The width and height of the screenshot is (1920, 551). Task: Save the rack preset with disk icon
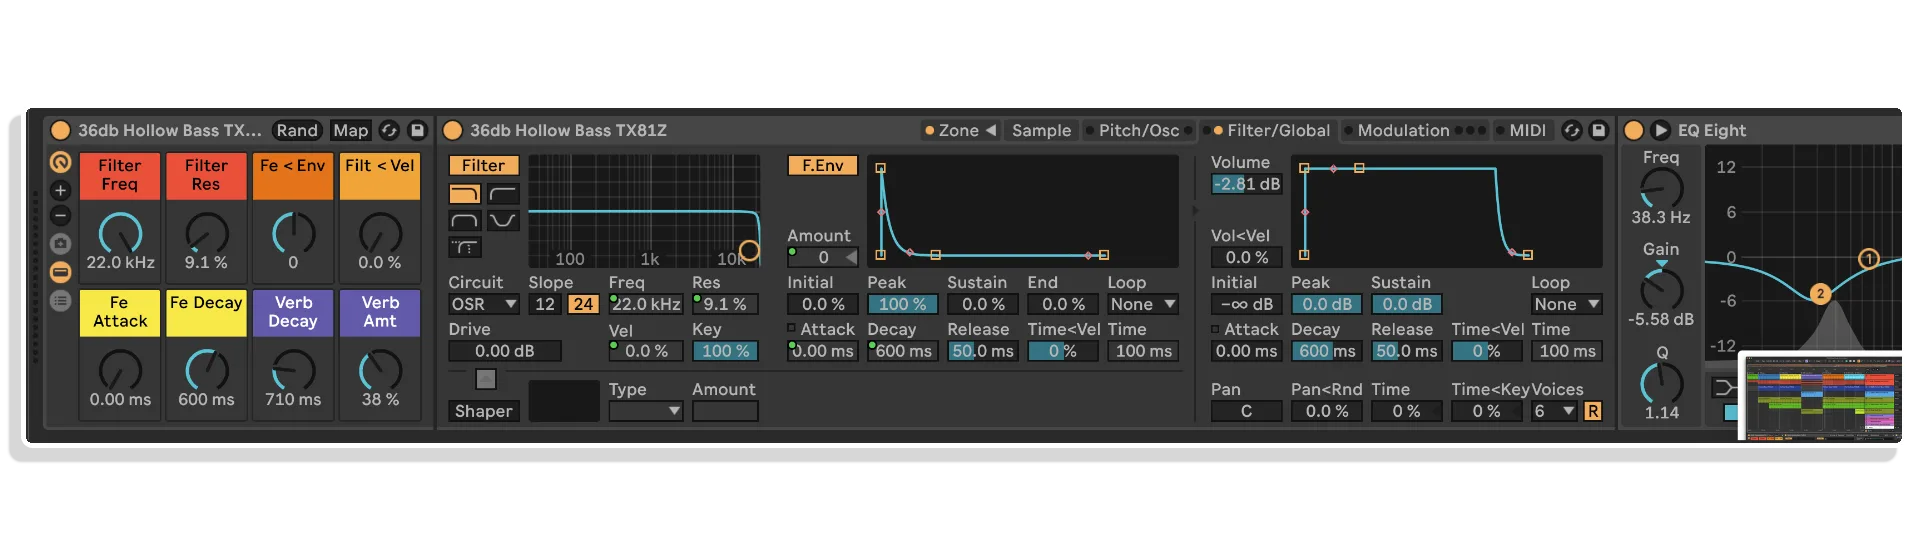(418, 130)
